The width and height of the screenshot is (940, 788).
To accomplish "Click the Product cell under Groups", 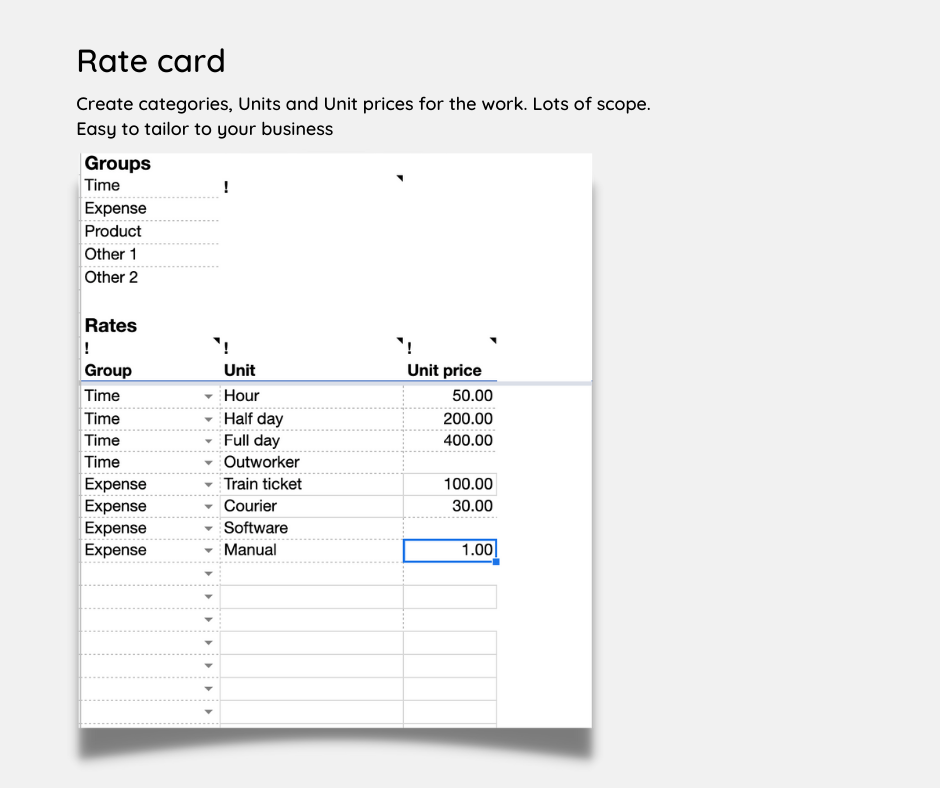I will 148,231.
